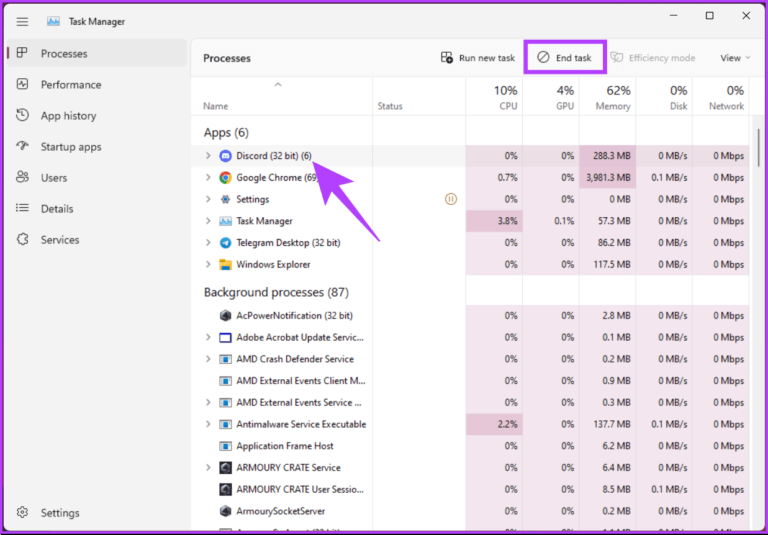
Task: Click the Windows Explorer folder icon
Action: (225, 265)
